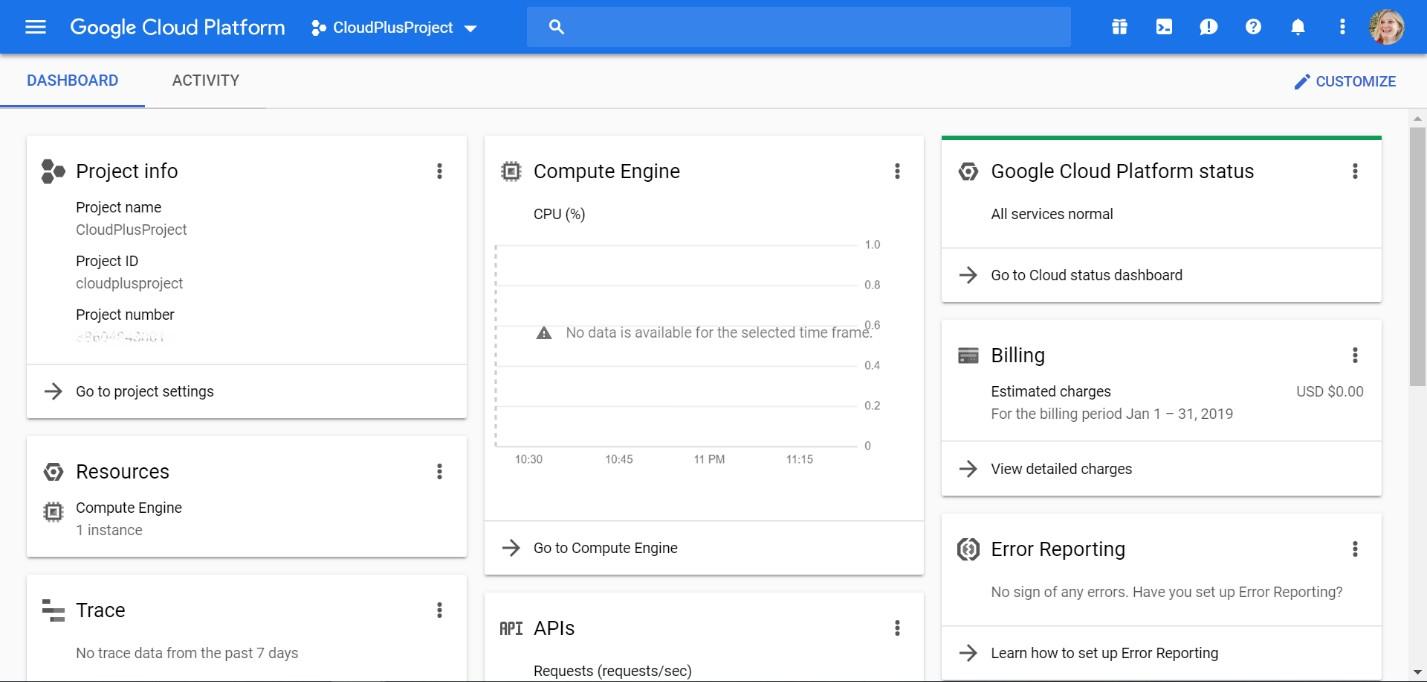Screen dimensions: 1427x682
Task: Click Go to Compute Engine link
Action: [x=605, y=548]
